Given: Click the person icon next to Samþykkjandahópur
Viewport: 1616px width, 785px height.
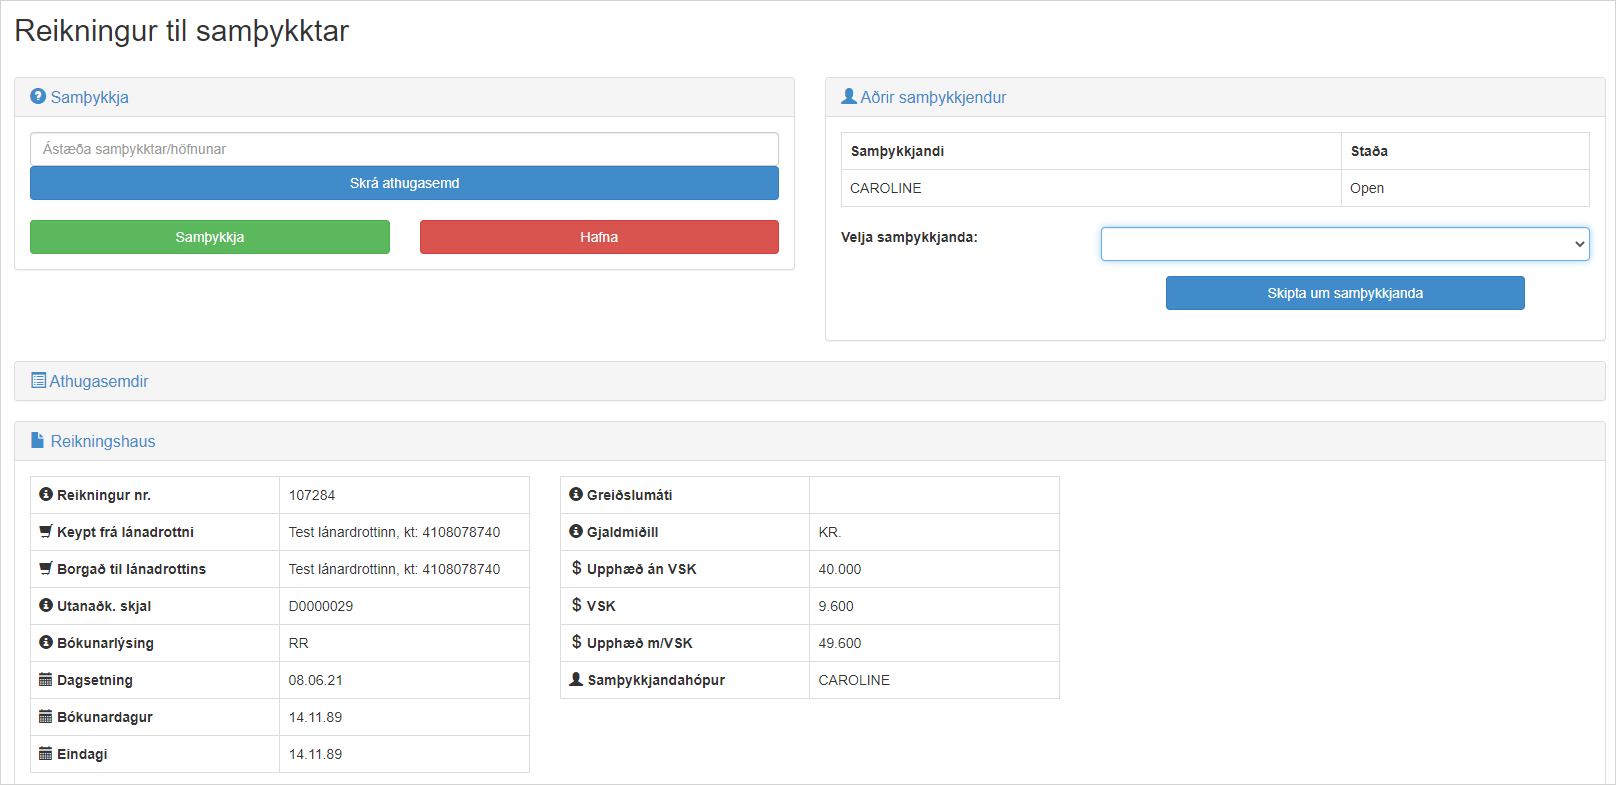Looking at the screenshot, I should pyautogui.click(x=576, y=680).
